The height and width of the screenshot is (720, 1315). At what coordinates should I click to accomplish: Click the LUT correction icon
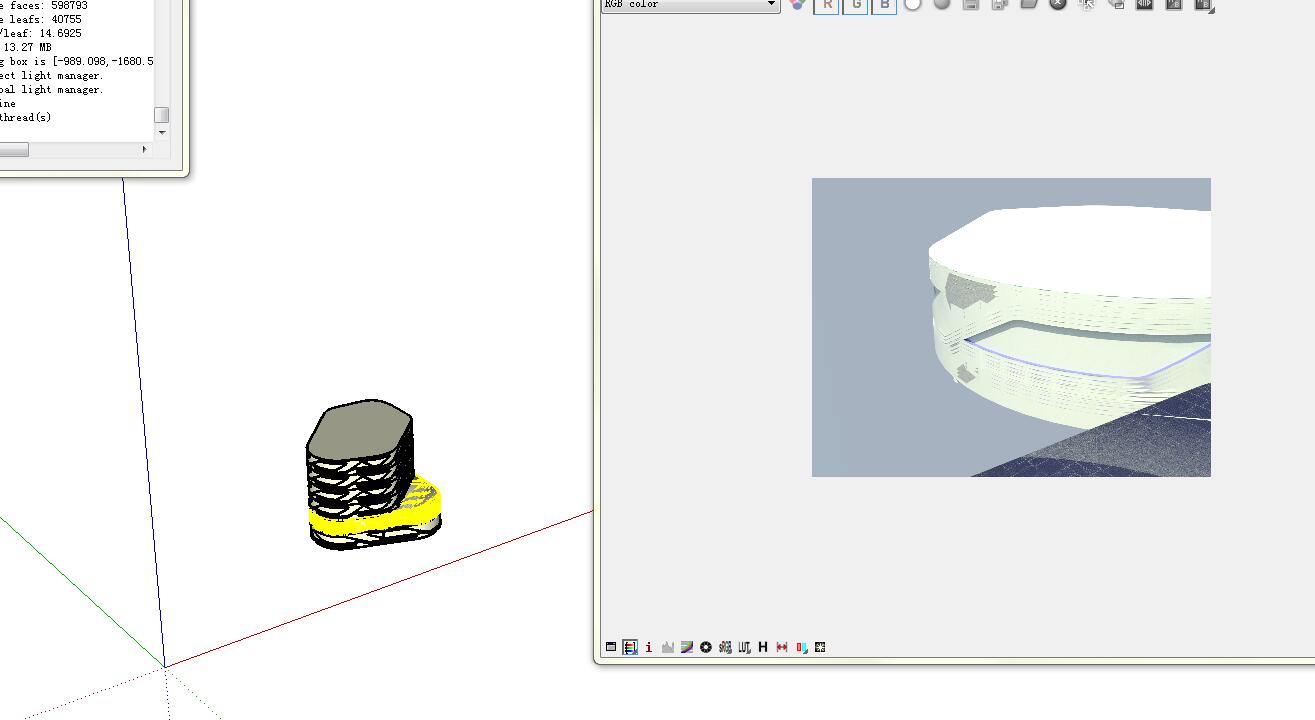coord(744,647)
